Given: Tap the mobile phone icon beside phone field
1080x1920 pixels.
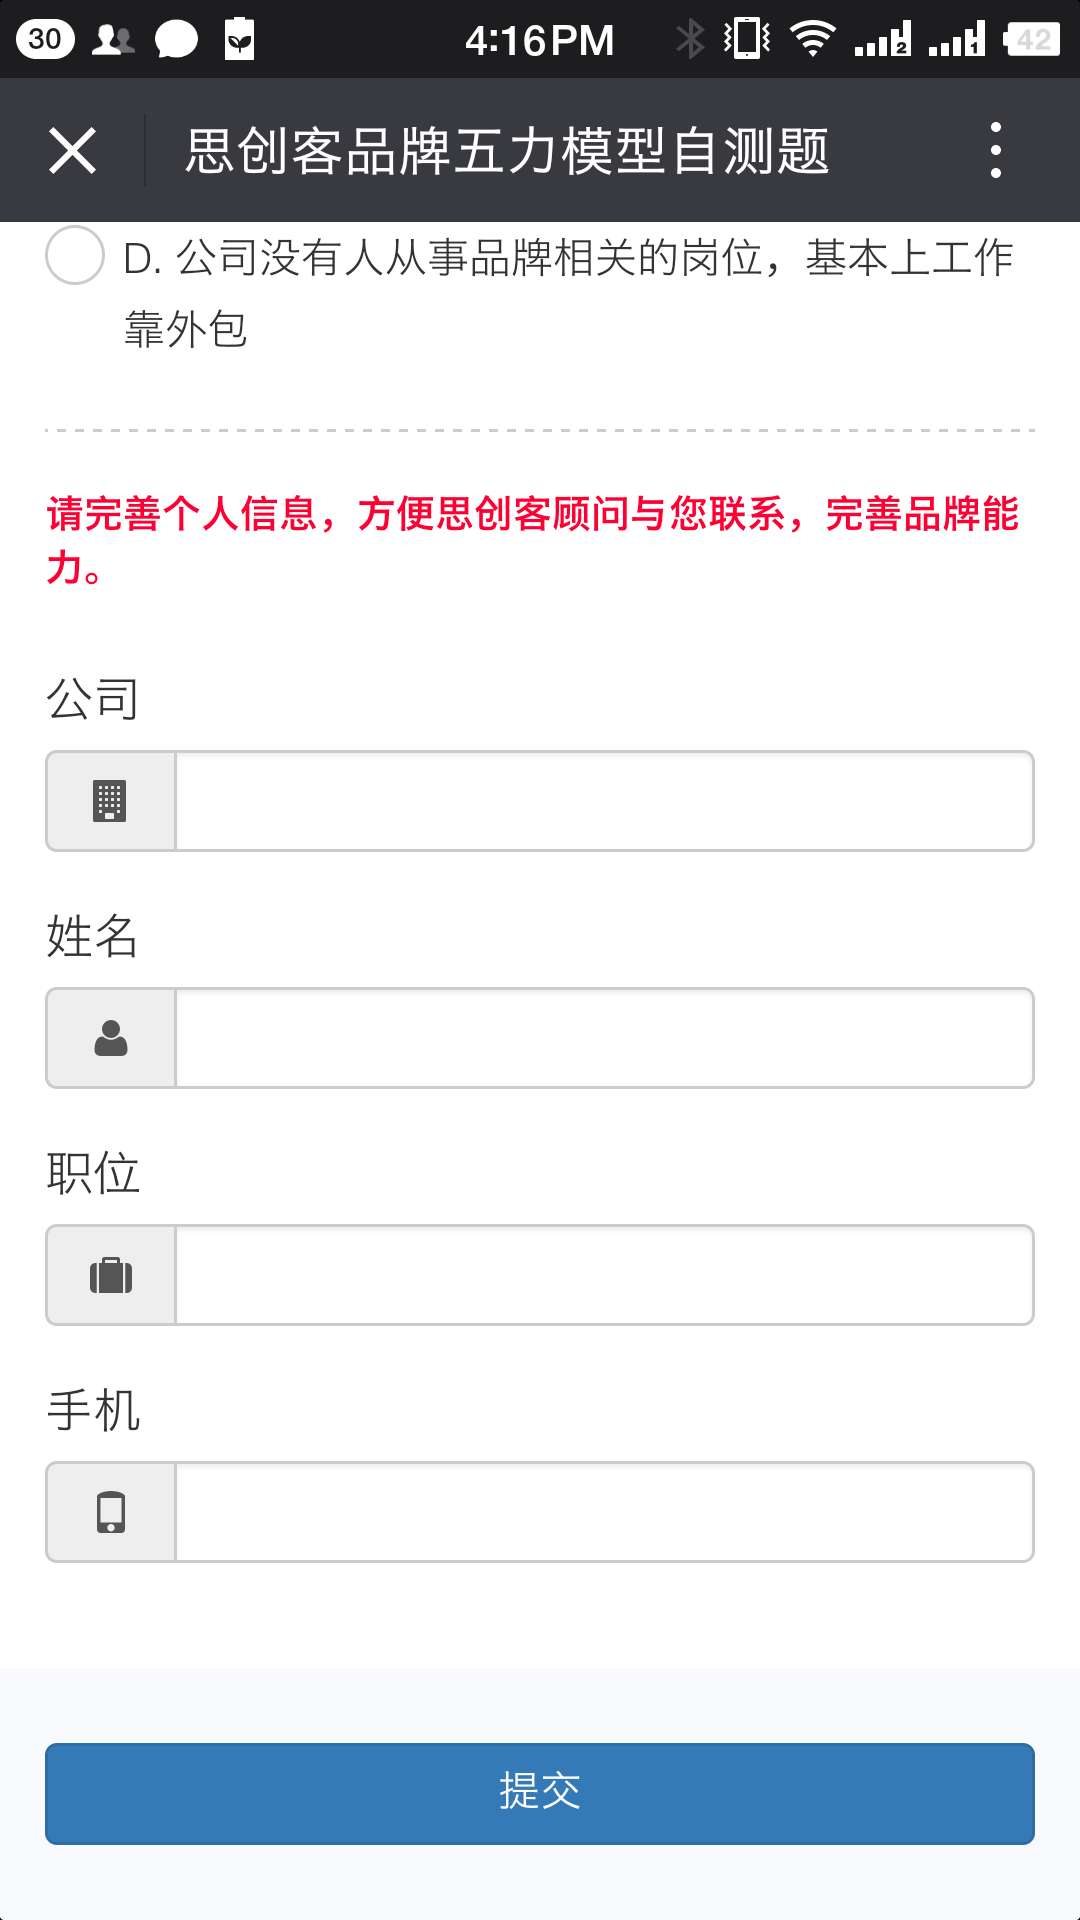Looking at the screenshot, I should [111, 1512].
